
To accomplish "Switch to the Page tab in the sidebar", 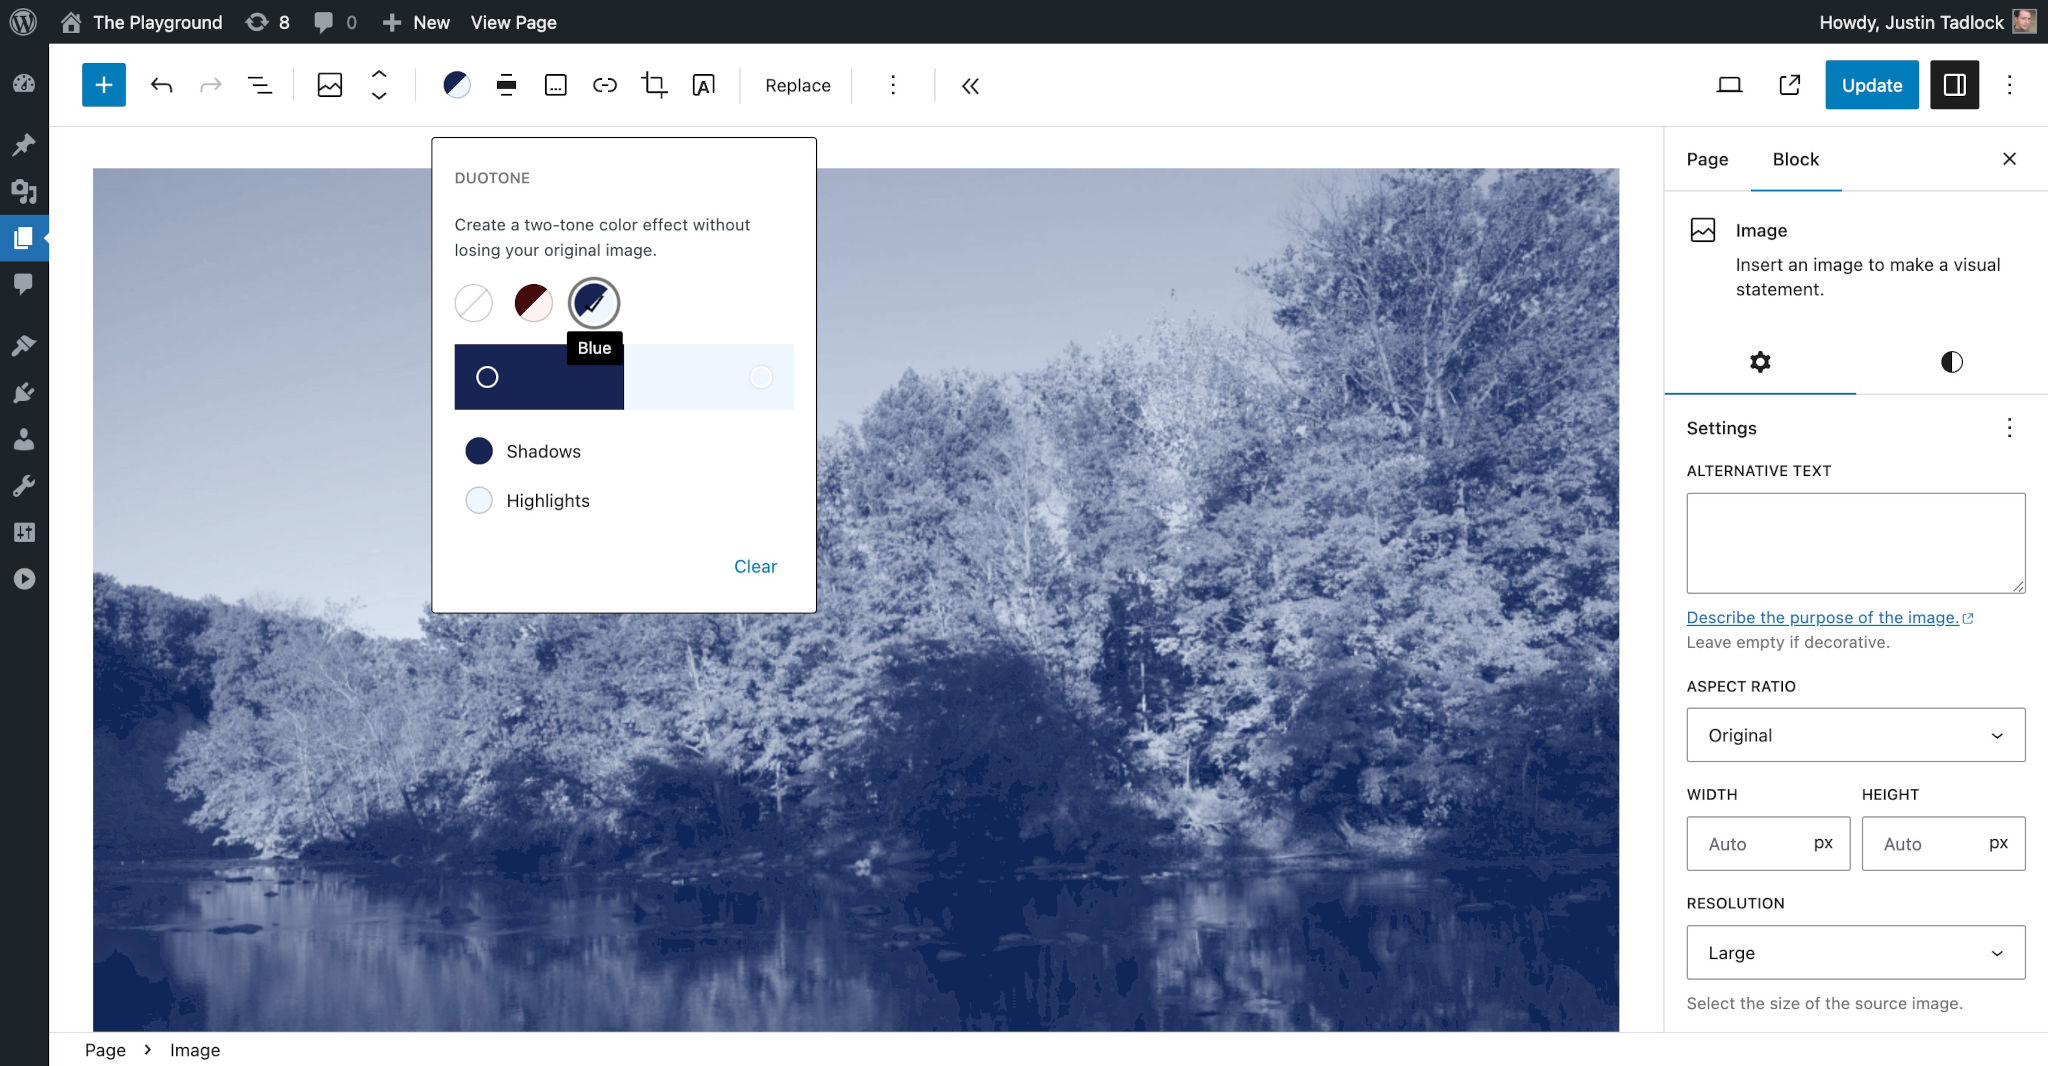I will tap(1707, 159).
